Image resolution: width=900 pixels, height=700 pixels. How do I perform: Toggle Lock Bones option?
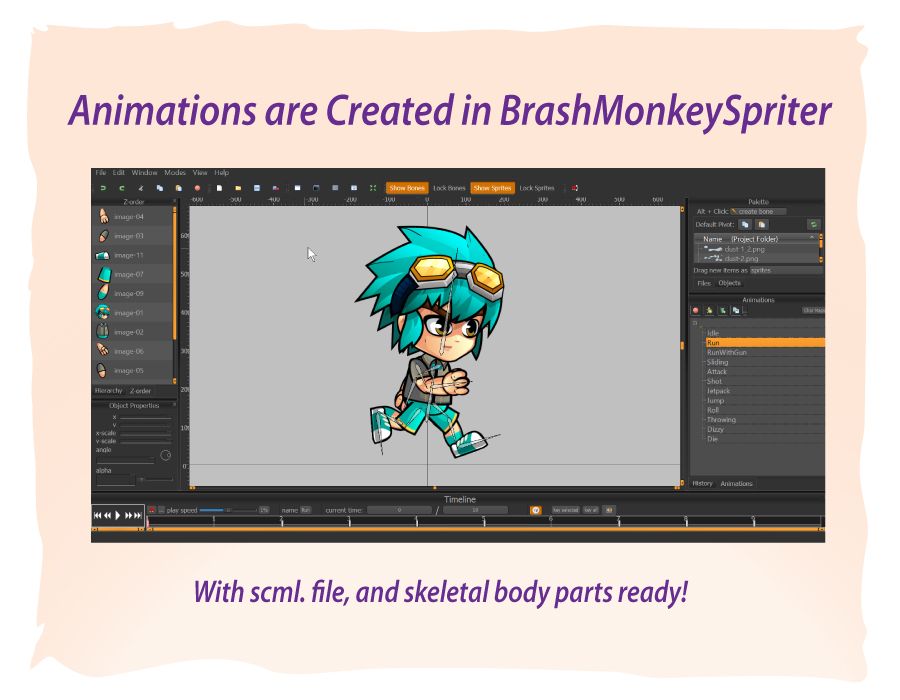[x=449, y=188]
